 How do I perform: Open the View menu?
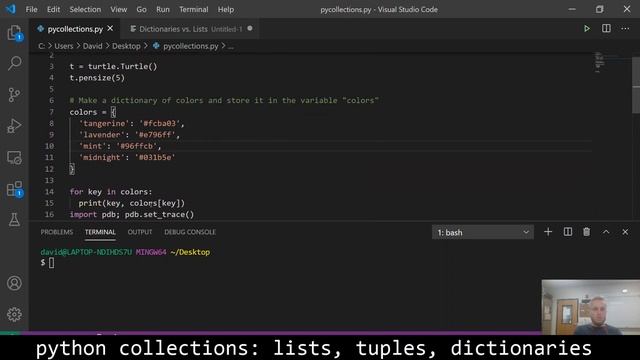(x=118, y=9)
